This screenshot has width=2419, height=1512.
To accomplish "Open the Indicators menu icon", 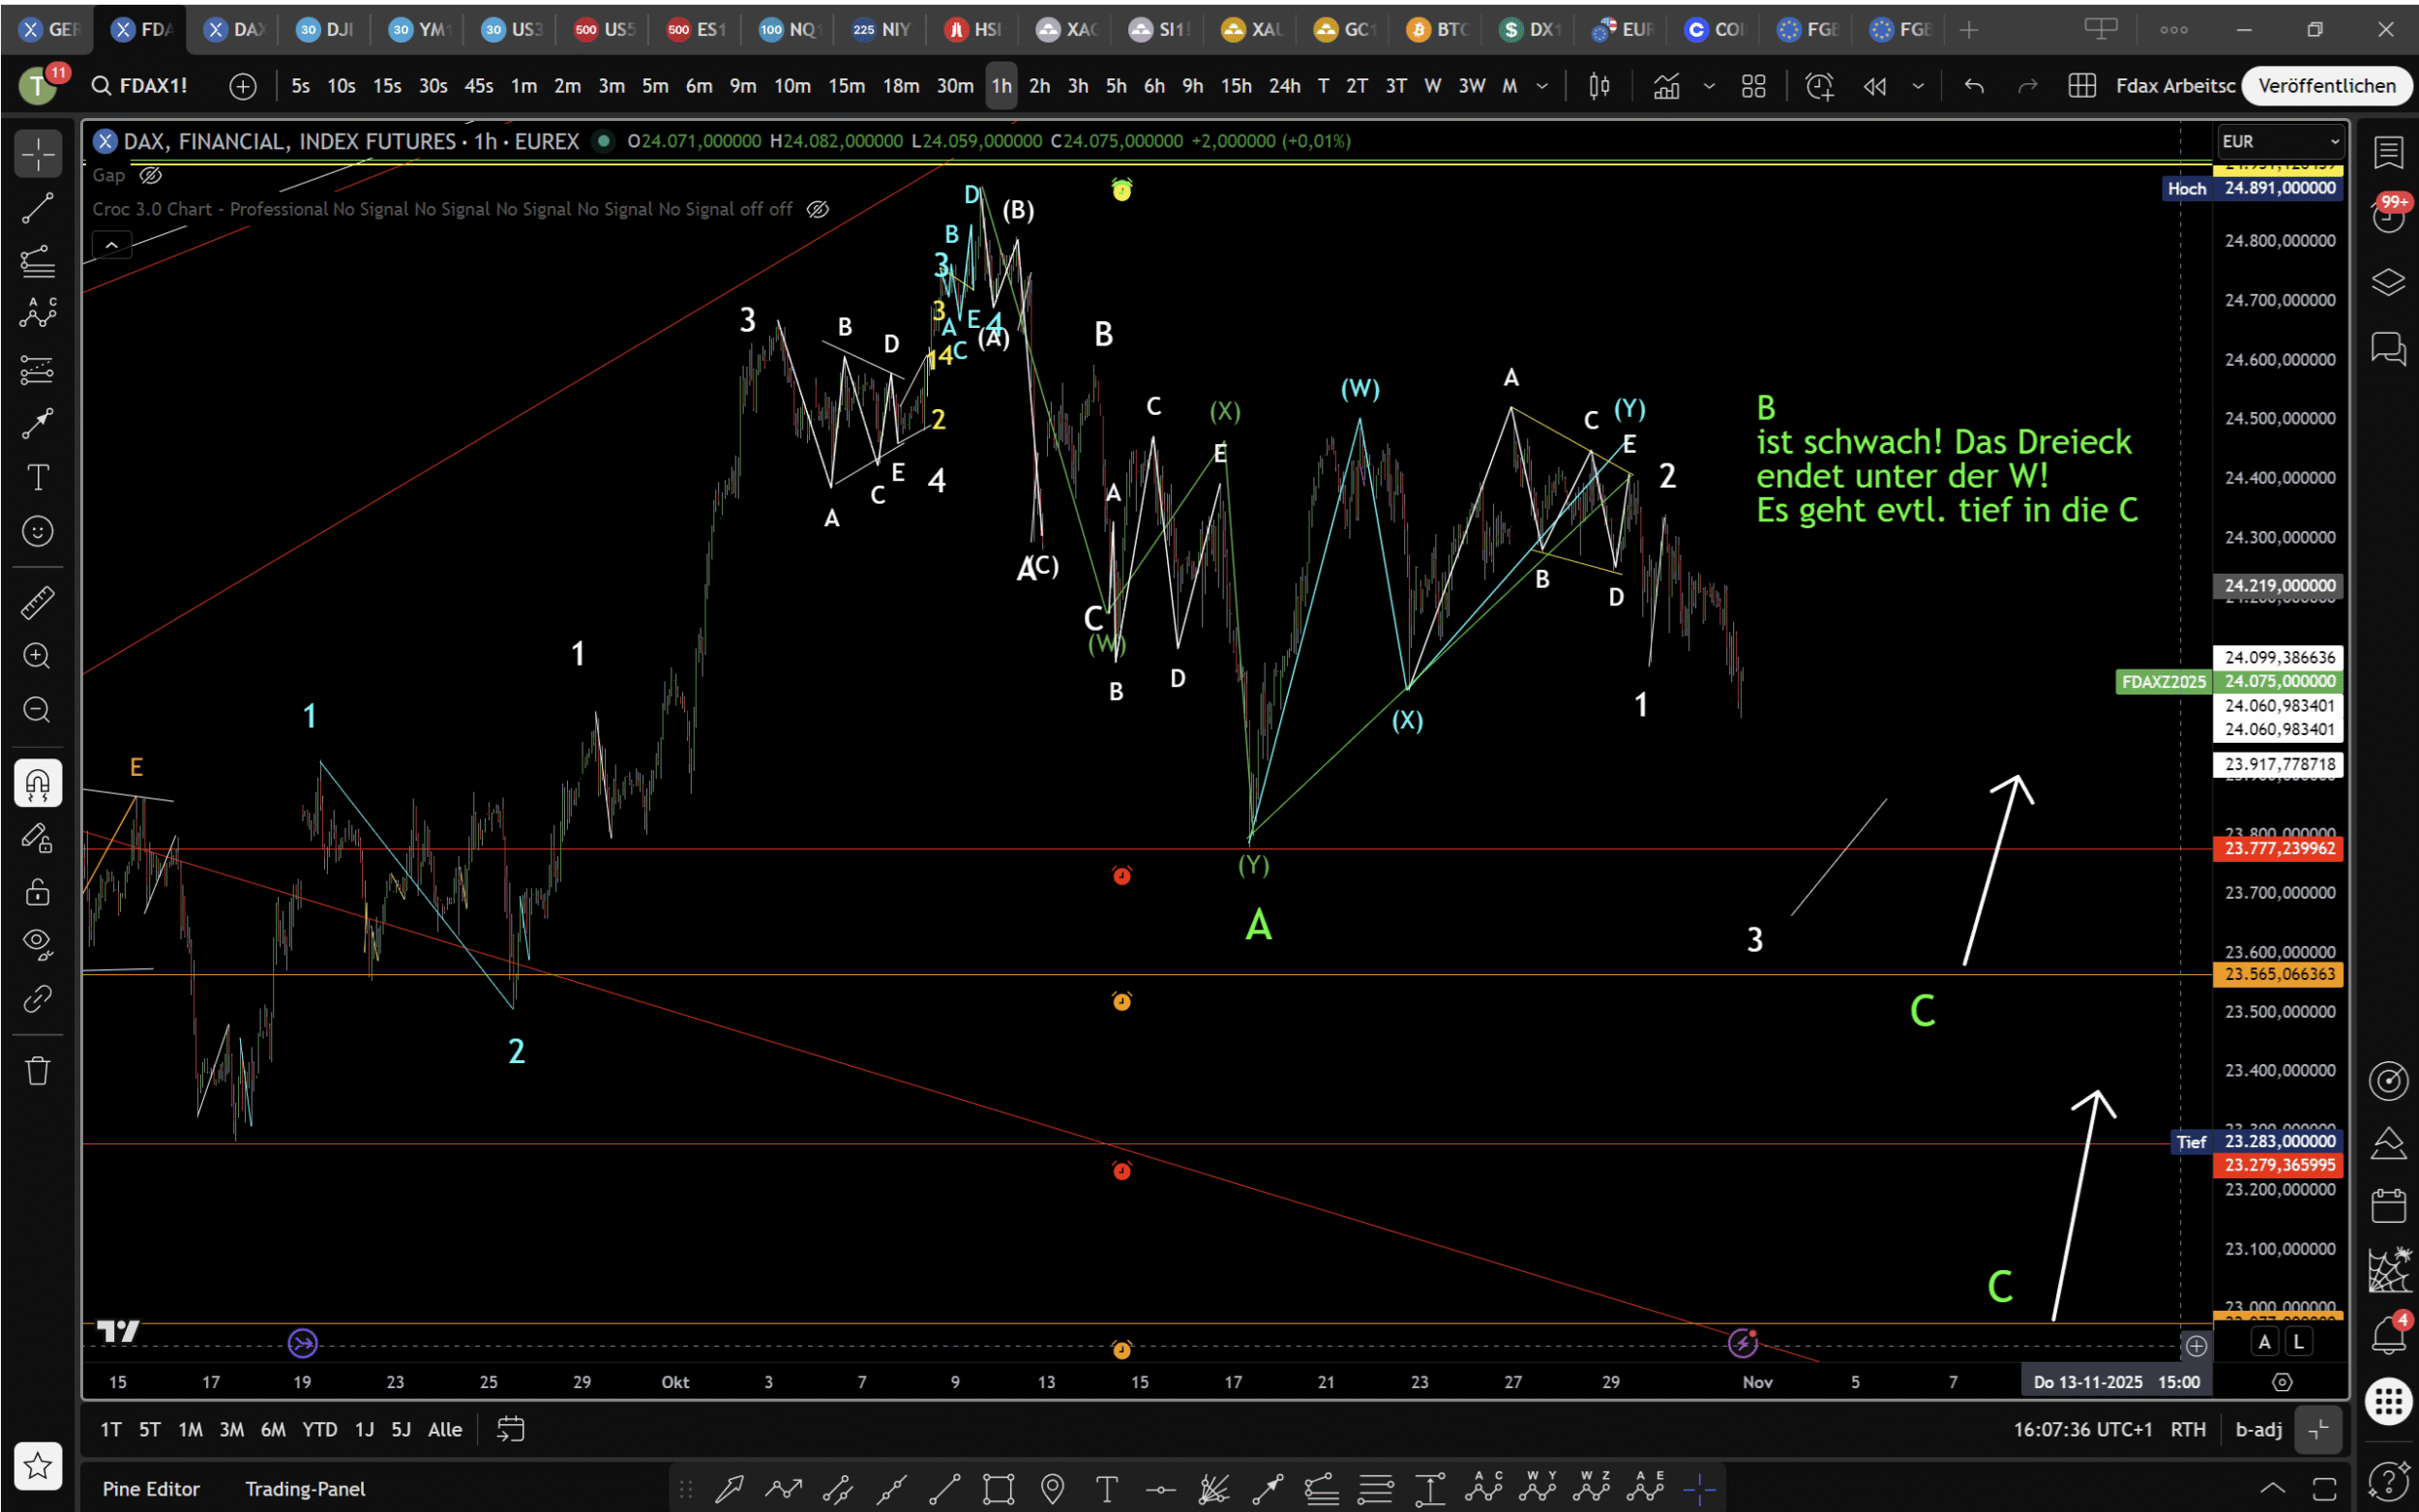I will point(1666,86).
